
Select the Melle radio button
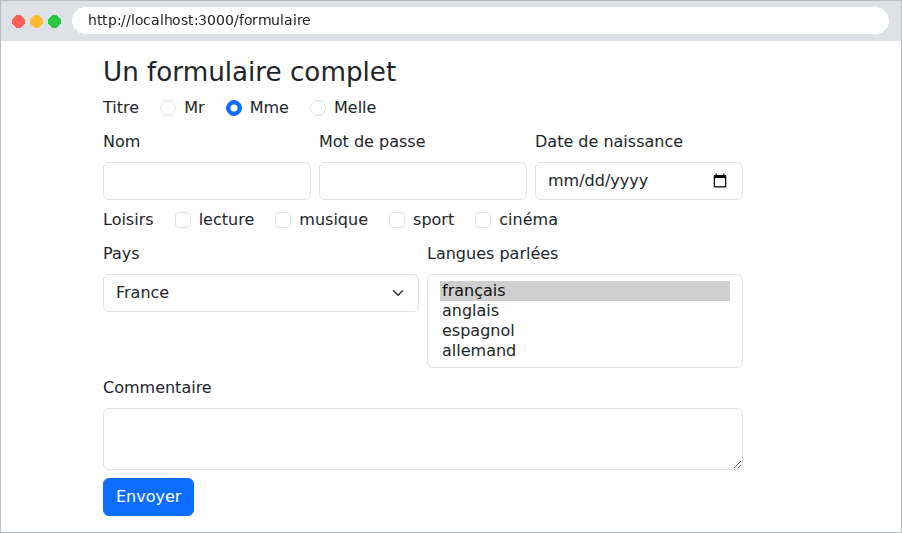[x=318, y=108]
